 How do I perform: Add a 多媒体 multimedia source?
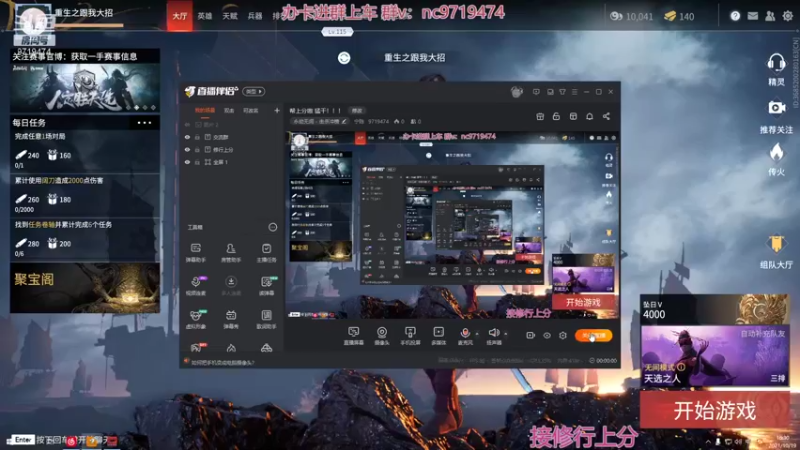tap(438, 336)
